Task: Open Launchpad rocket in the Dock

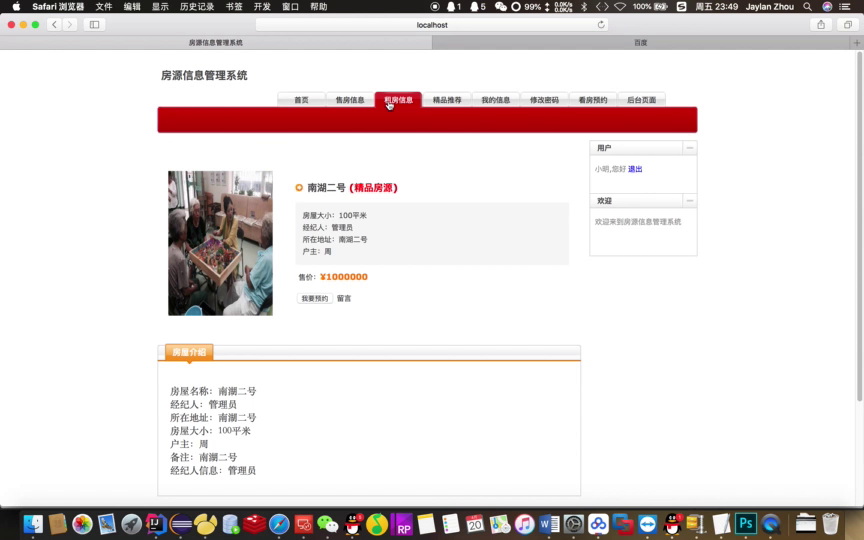Action: point(131,523)
